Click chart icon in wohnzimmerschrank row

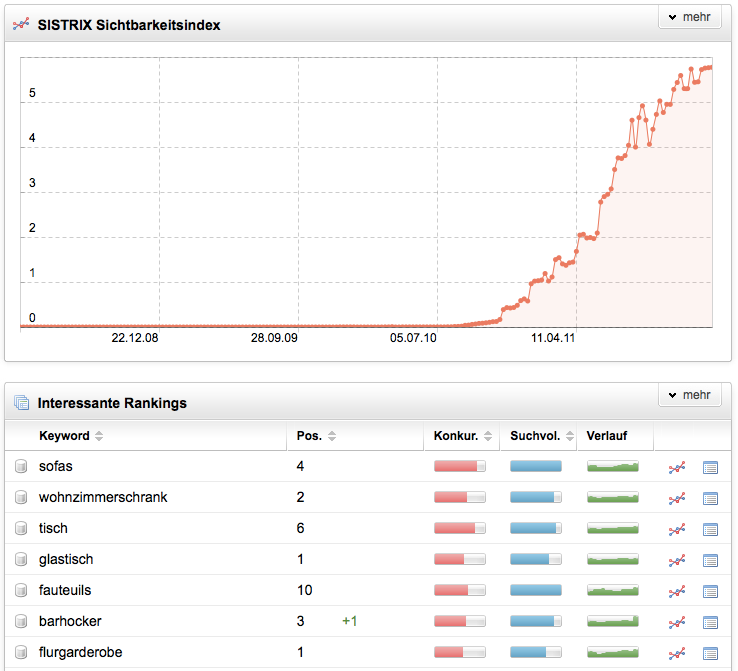coord(677,498)
